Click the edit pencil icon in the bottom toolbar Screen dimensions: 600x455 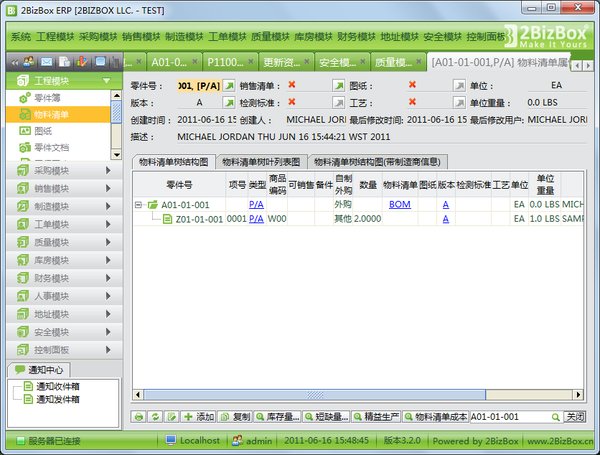click(172, 417)
